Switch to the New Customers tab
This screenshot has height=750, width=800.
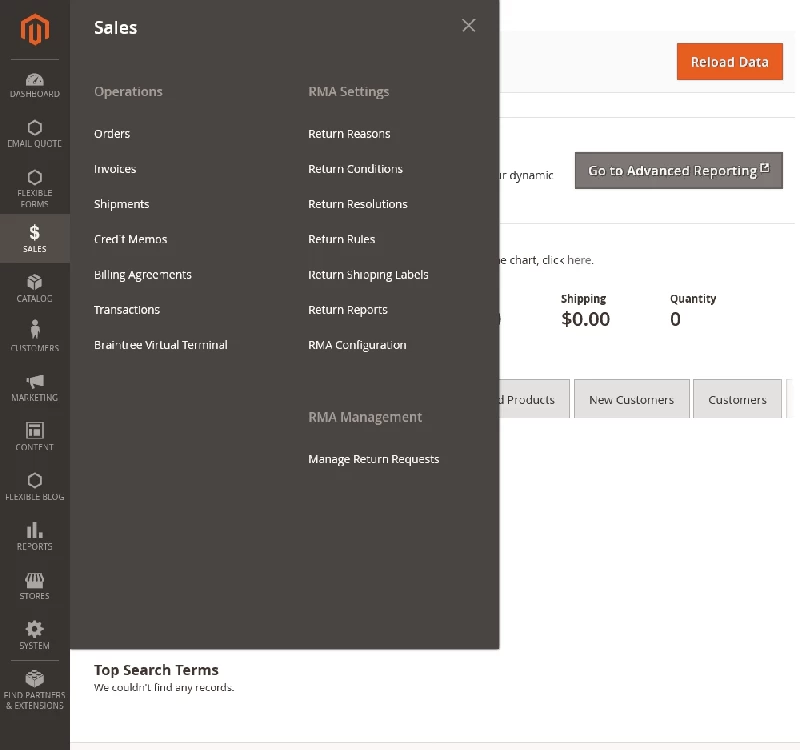click(632, 399)
